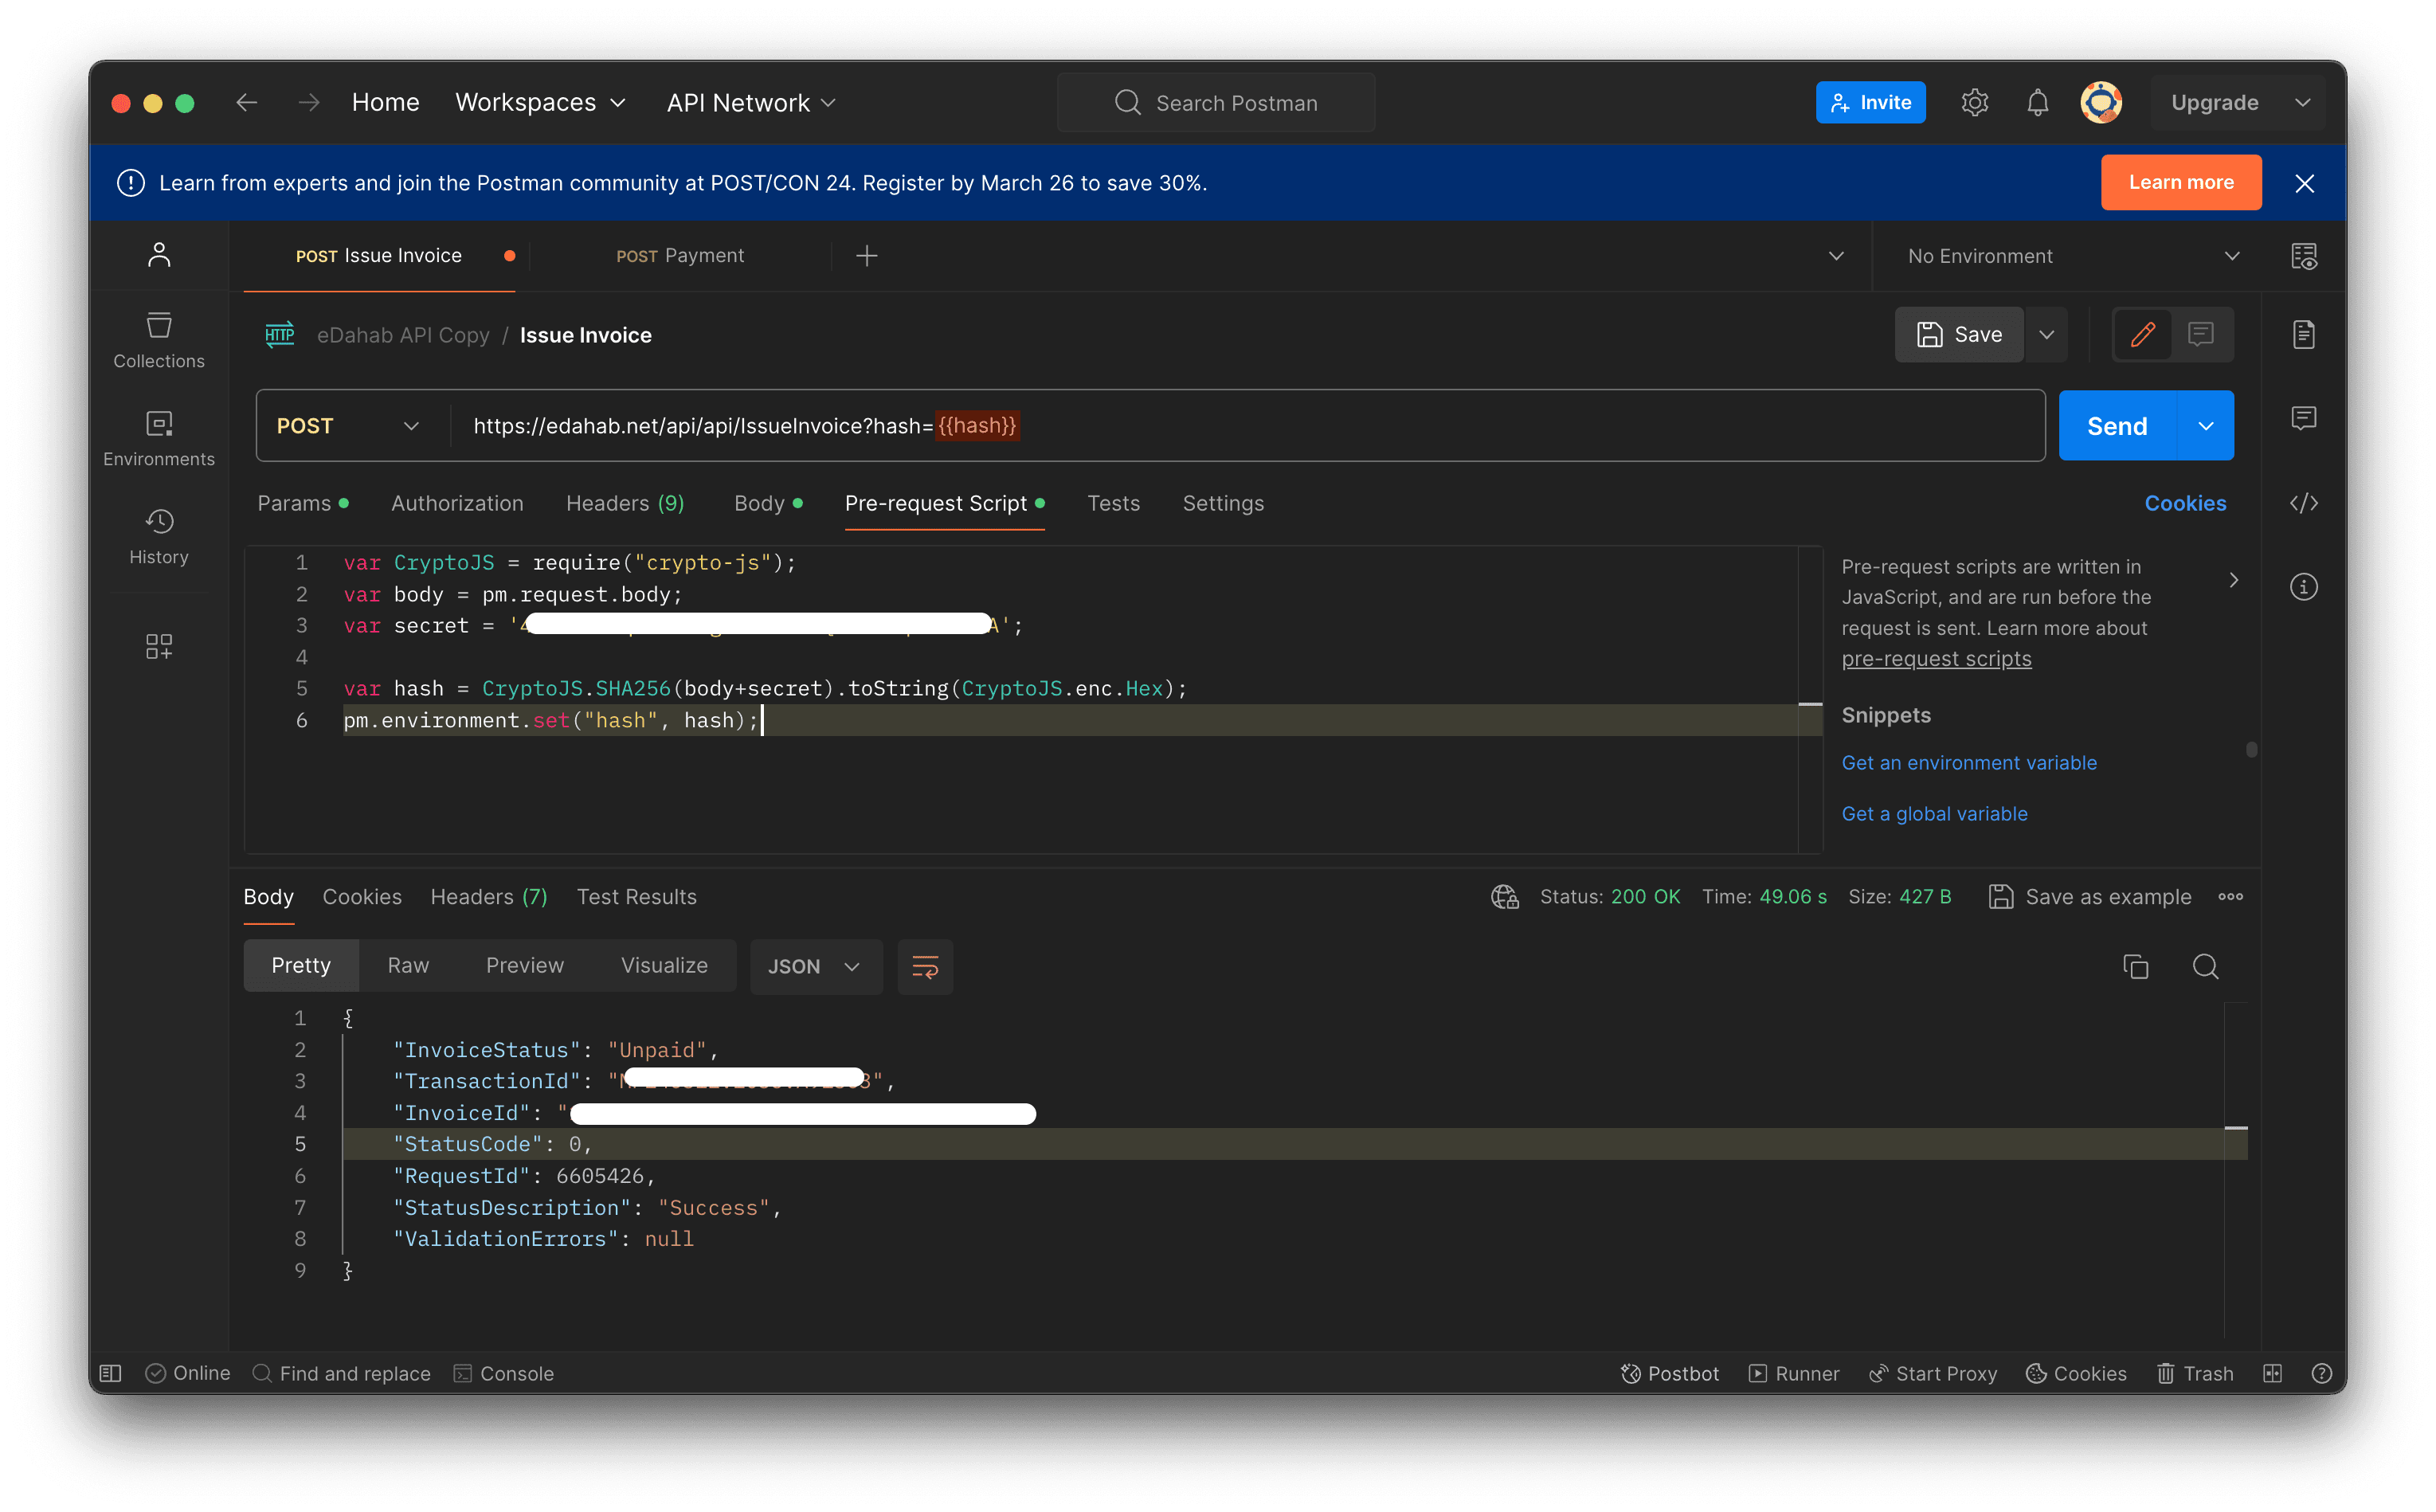The width and height of the screenshot is (2436, 1512).
Task: Show response Cookies tab
Action: (362, 897)
